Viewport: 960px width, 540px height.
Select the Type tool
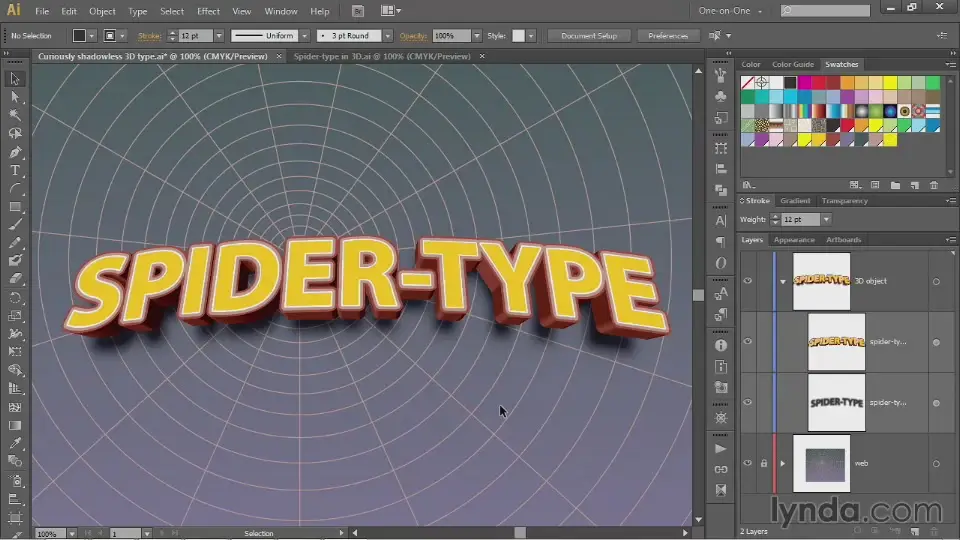tap(15, 170)
